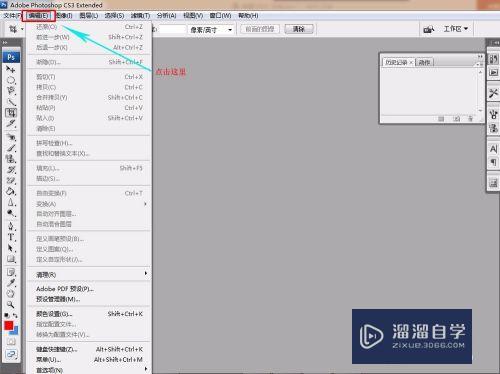Reset default foreground and background colors

6,315
